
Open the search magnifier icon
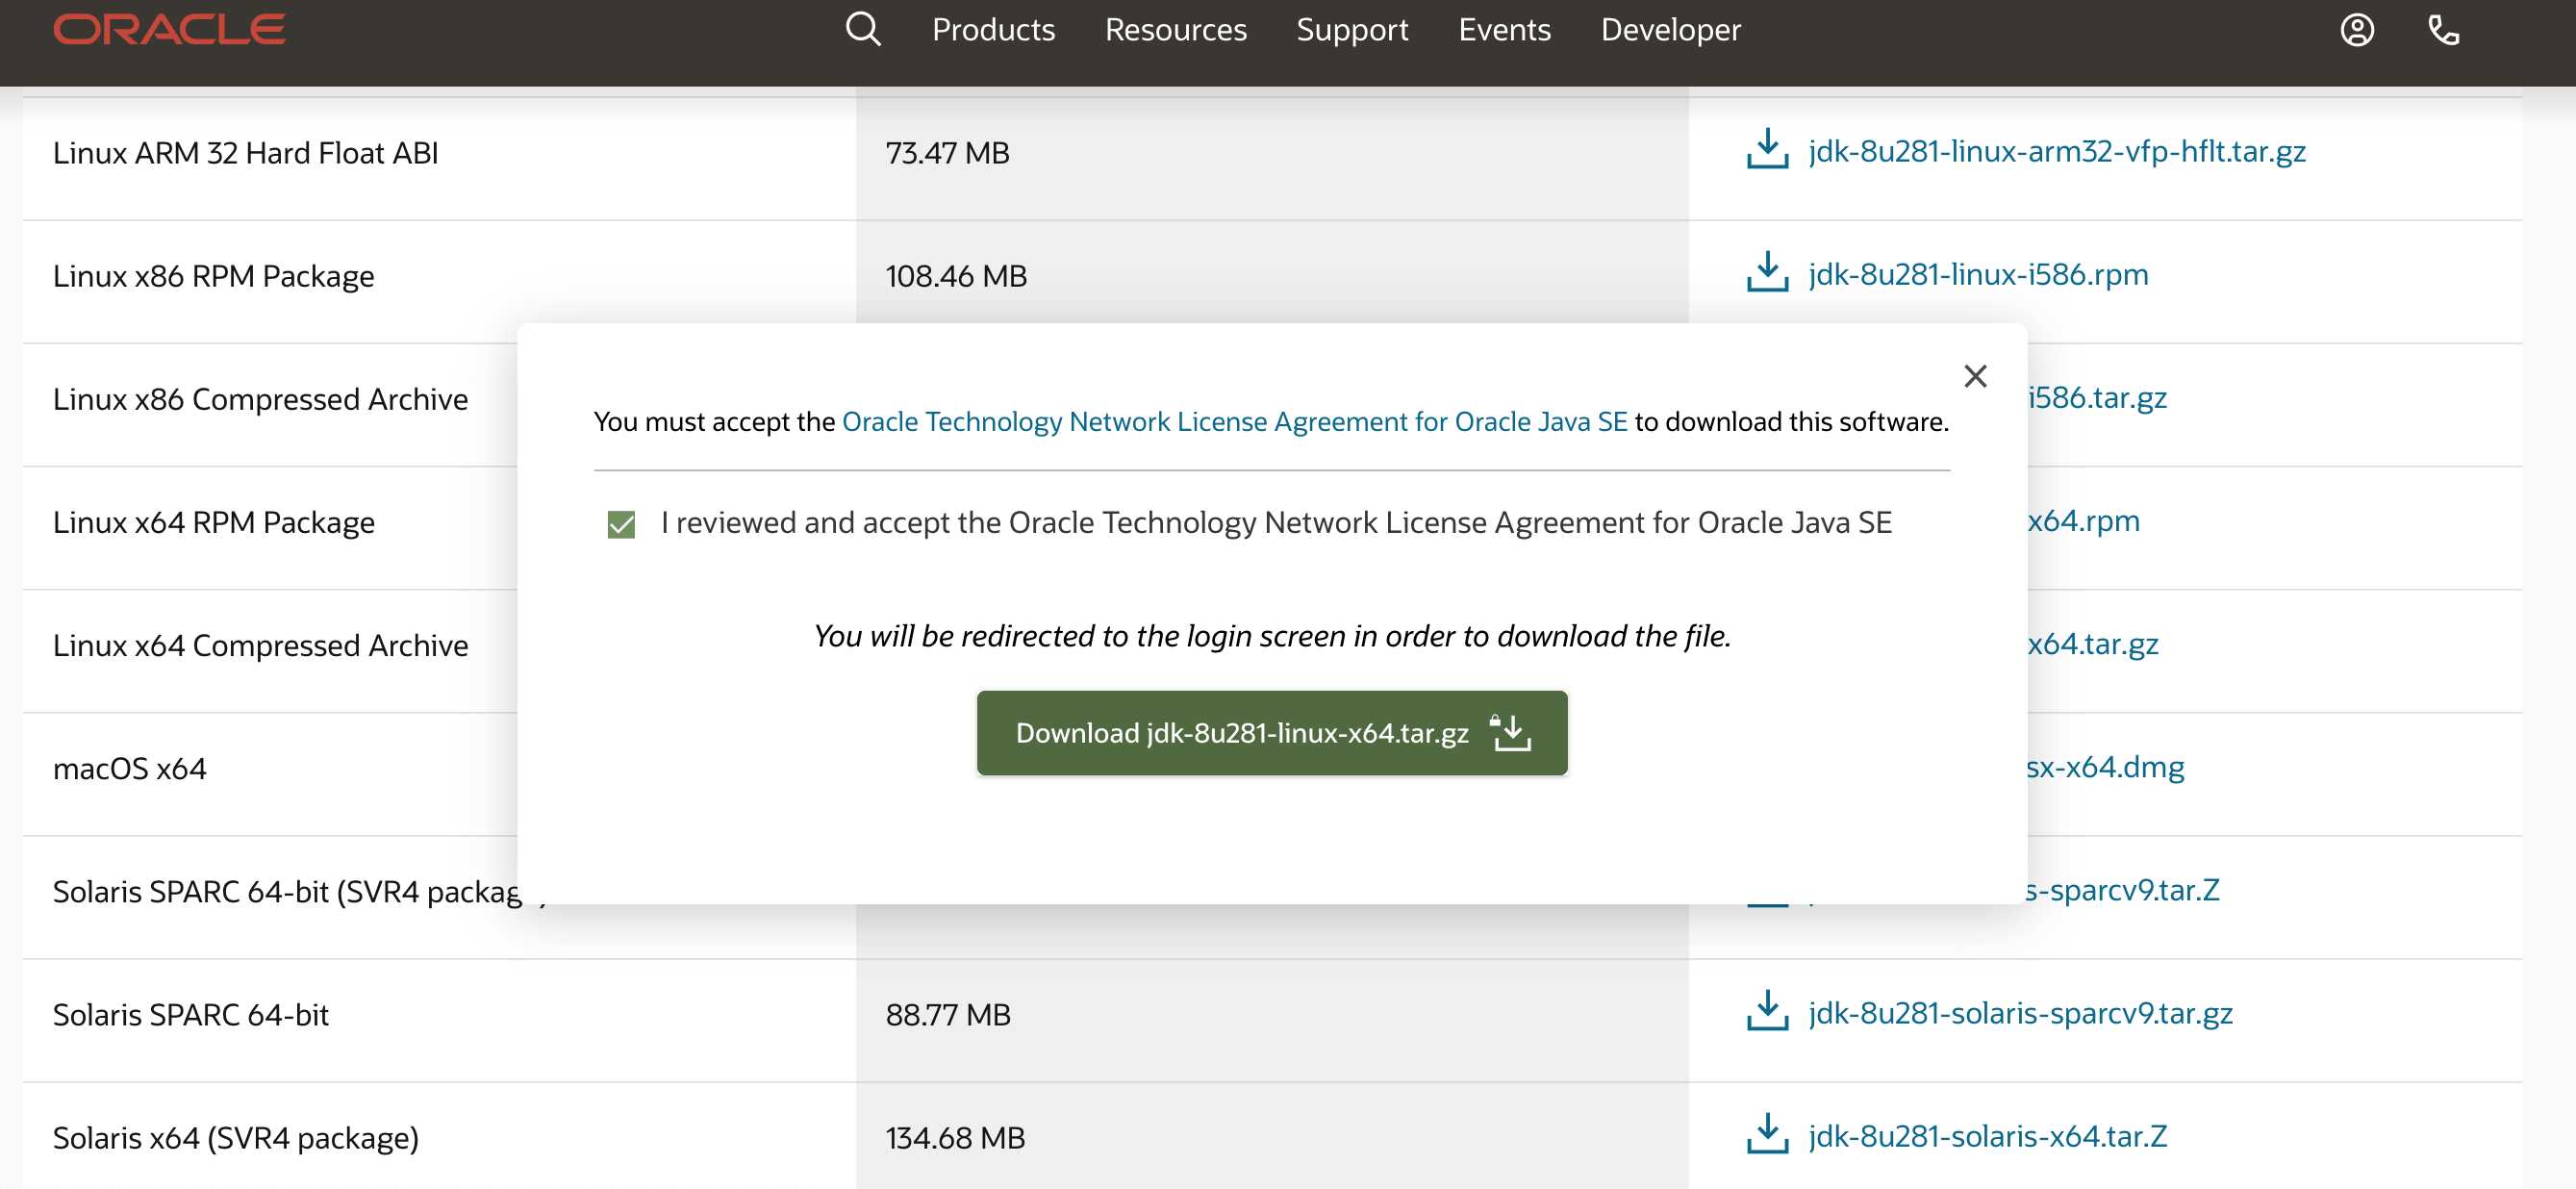pyautogui.click(x=863, y=29)
